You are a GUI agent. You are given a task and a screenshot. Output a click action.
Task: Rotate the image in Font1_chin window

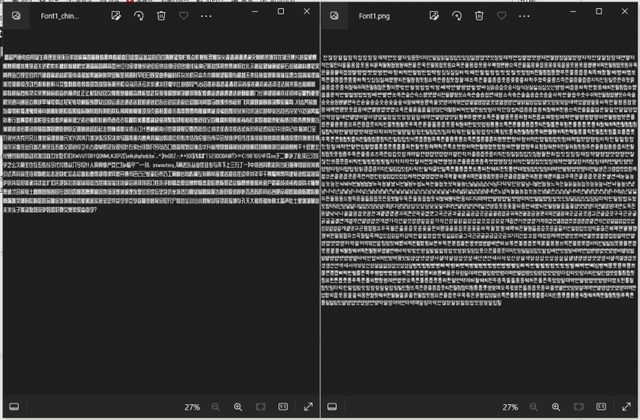click(139, 16)
